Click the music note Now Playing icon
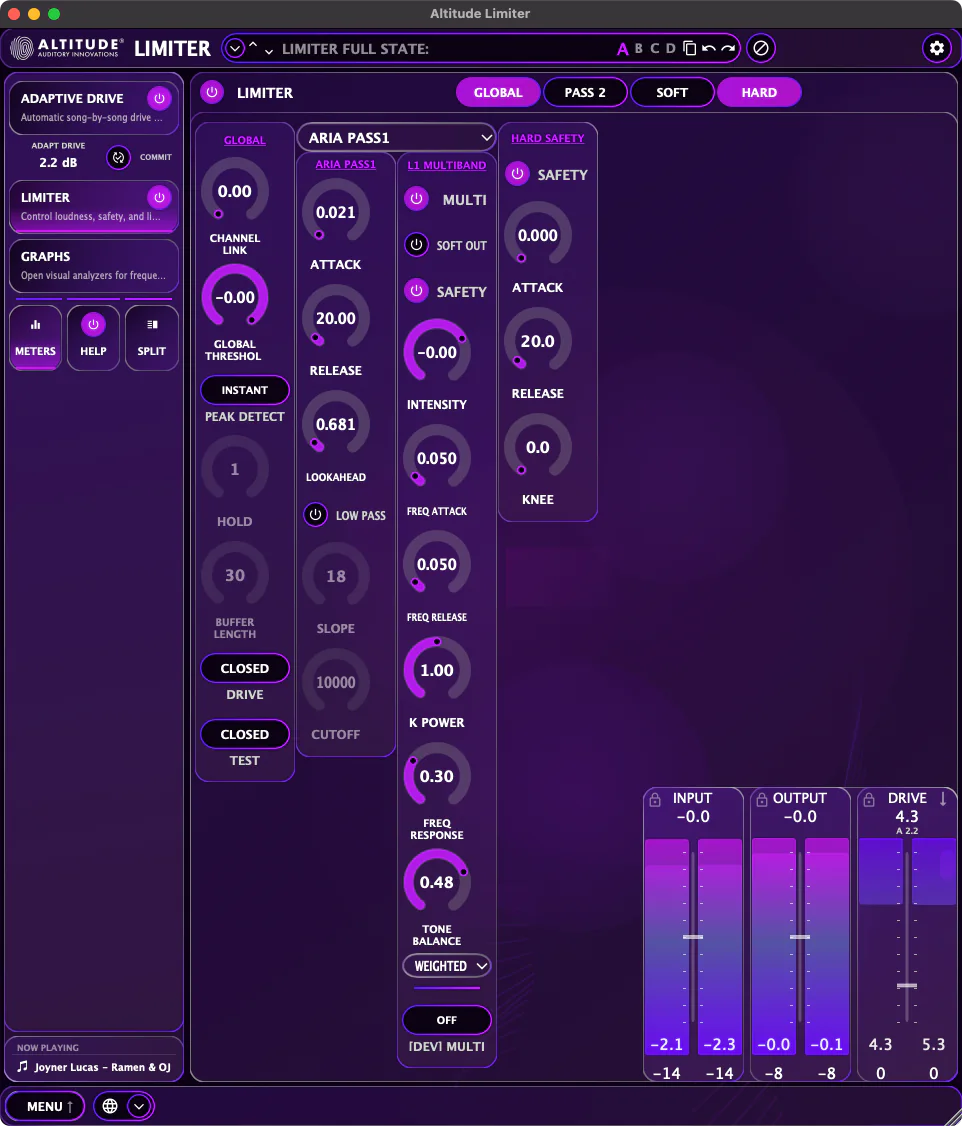The image size is (962, 1126). pyautogui.click(x=22, y=1066)
